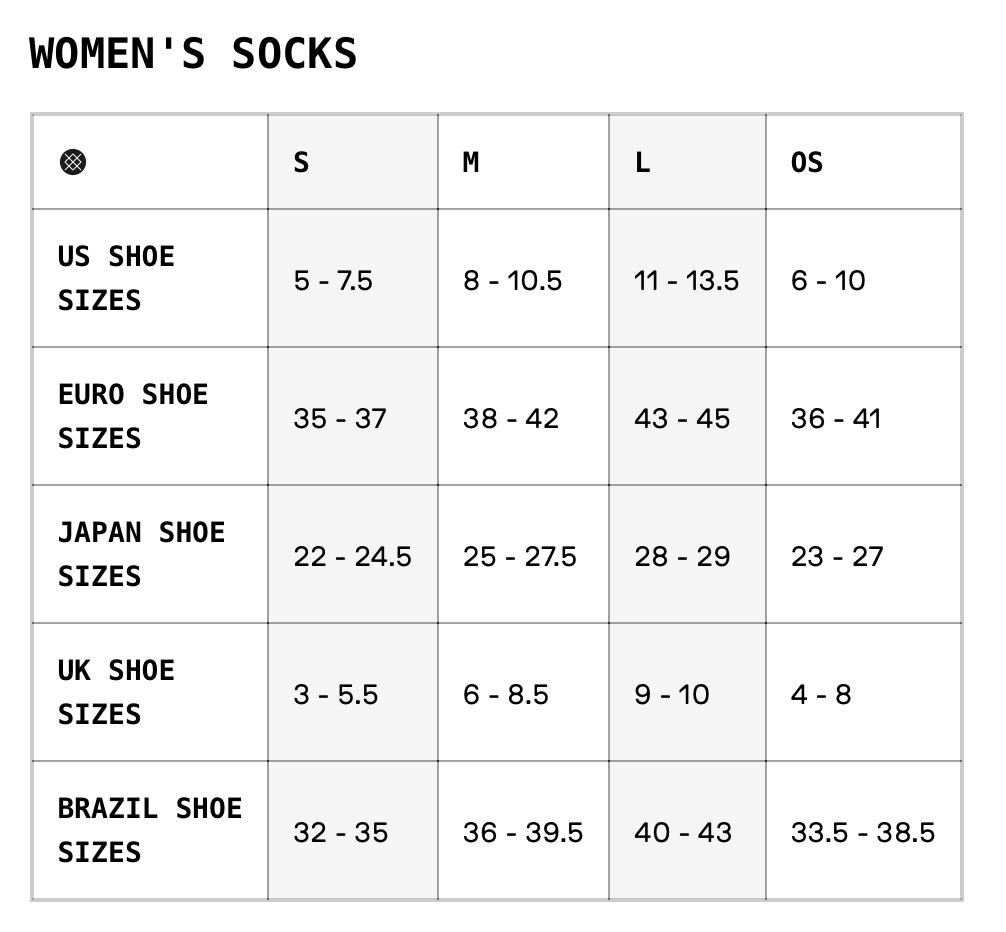Select the Euro Shoe Sizes row label
The height and width of the screenshot is (932, 1006).
(x=132, y=416)
